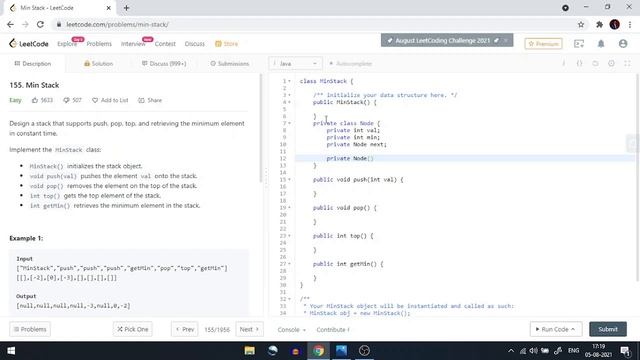
Task: Expand the Console panel
Action: point(291,329)
